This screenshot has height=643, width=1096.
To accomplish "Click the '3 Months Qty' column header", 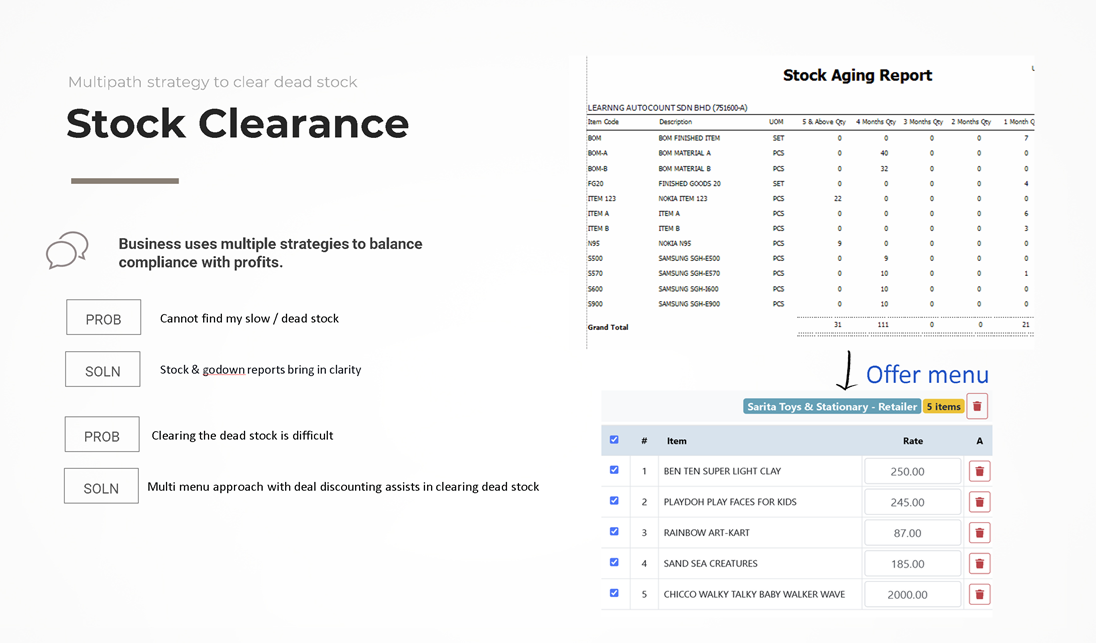I will click(x=923, y=122).
